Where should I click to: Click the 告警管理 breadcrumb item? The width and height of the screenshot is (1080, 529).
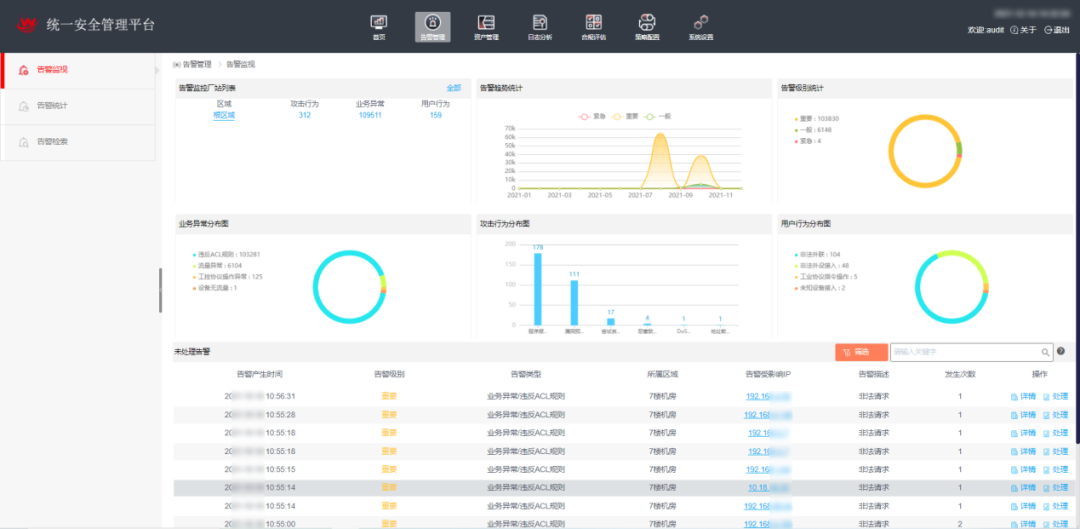(x=197, y=64)
